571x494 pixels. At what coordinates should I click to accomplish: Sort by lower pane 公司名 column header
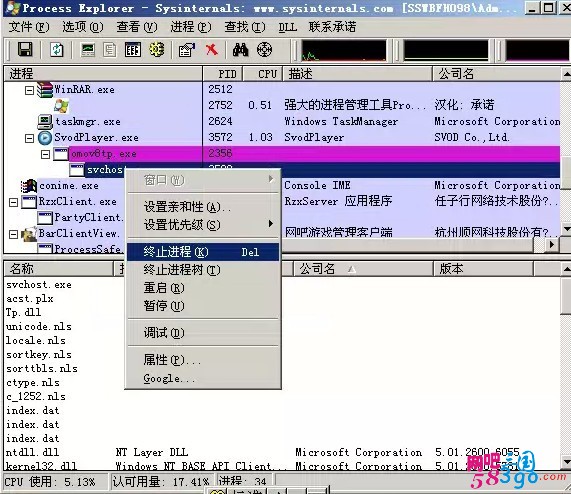coord(363,269)
